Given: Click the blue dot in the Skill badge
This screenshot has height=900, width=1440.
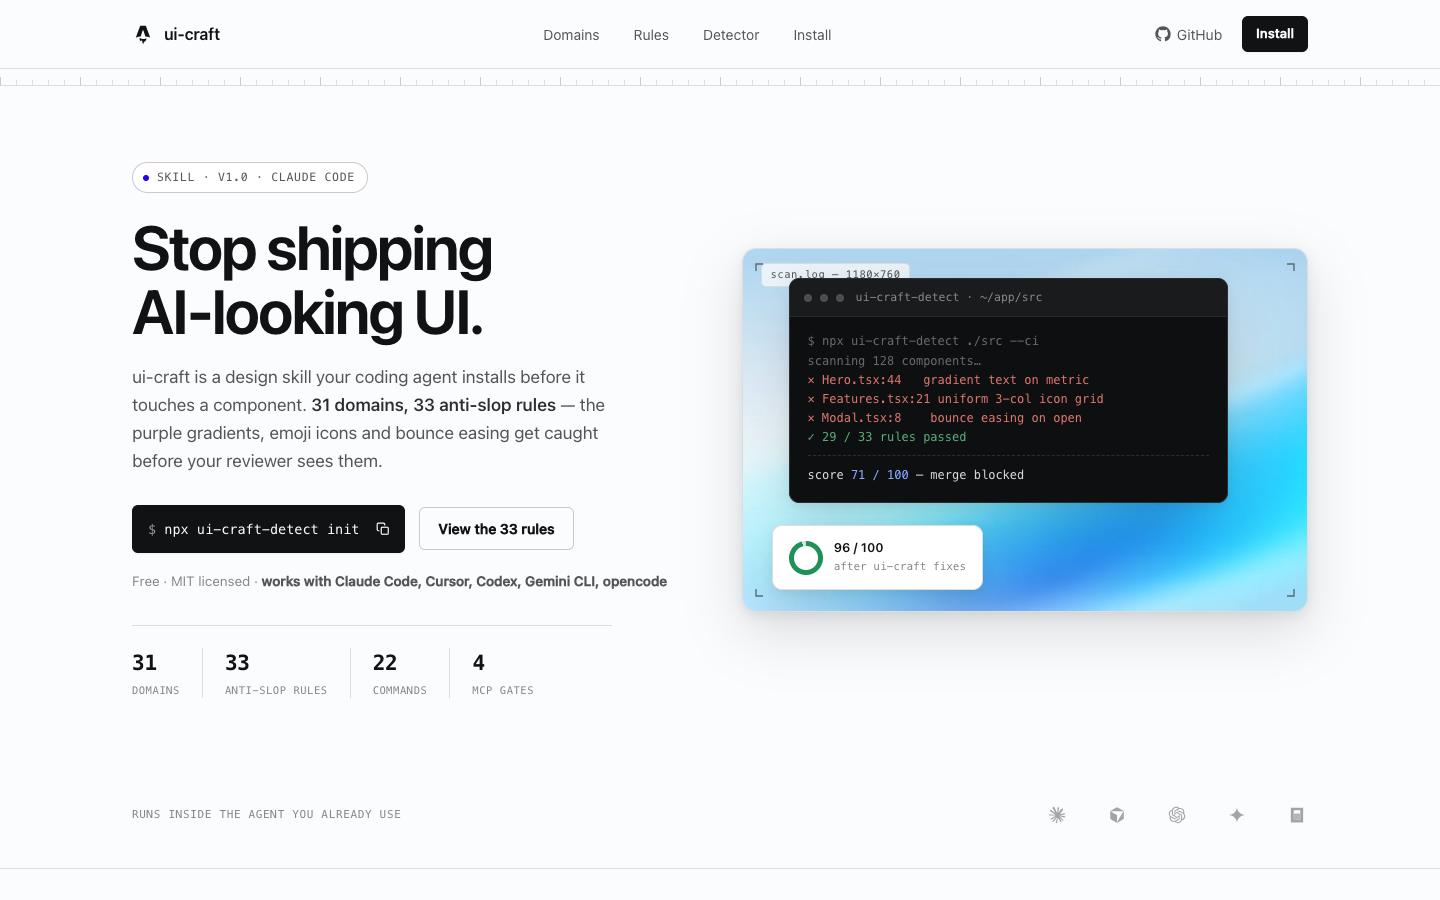Looking at the screenshot, I should pos(146,178).
